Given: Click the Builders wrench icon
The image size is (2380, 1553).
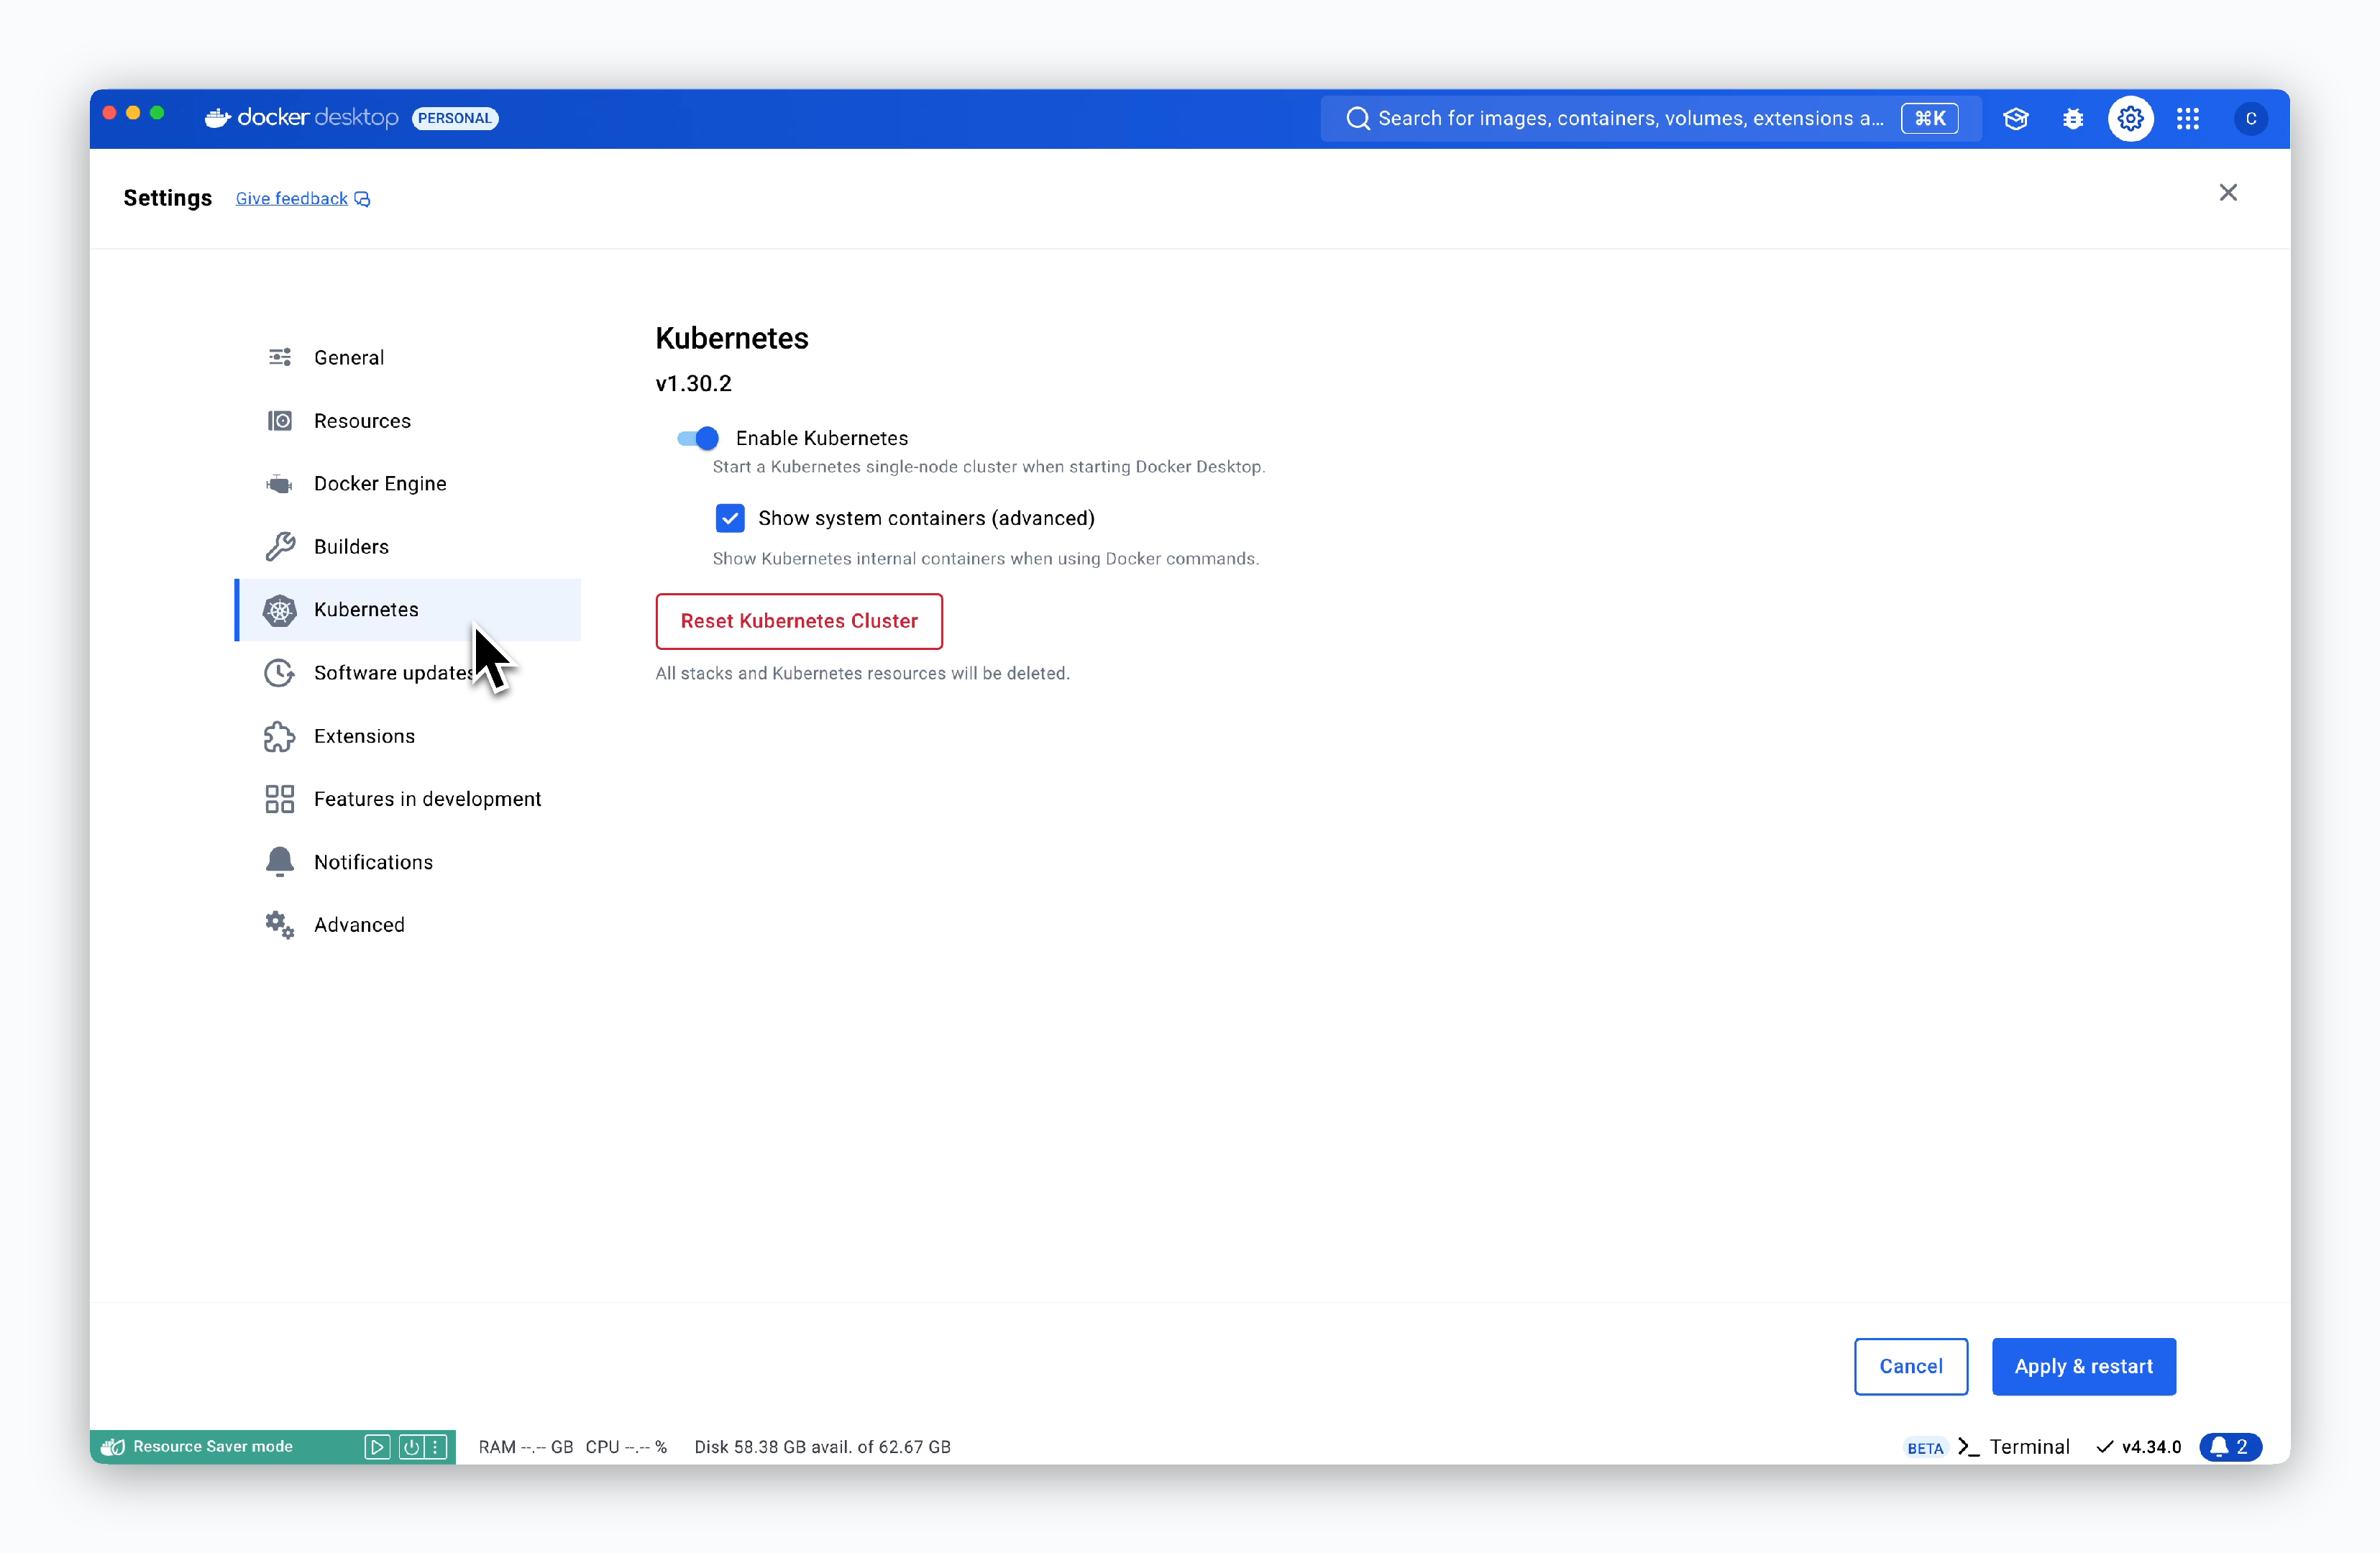Looking at the screenshot, I should (x=280, y=547).
